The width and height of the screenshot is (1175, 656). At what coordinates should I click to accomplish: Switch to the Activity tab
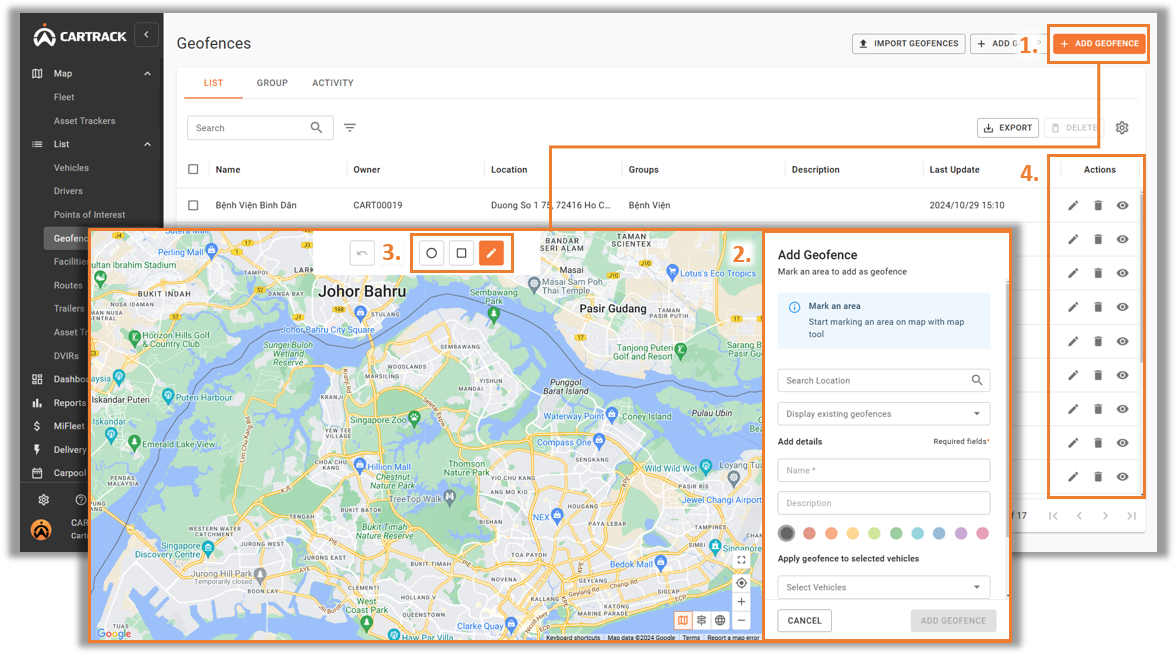coord(333,83)
